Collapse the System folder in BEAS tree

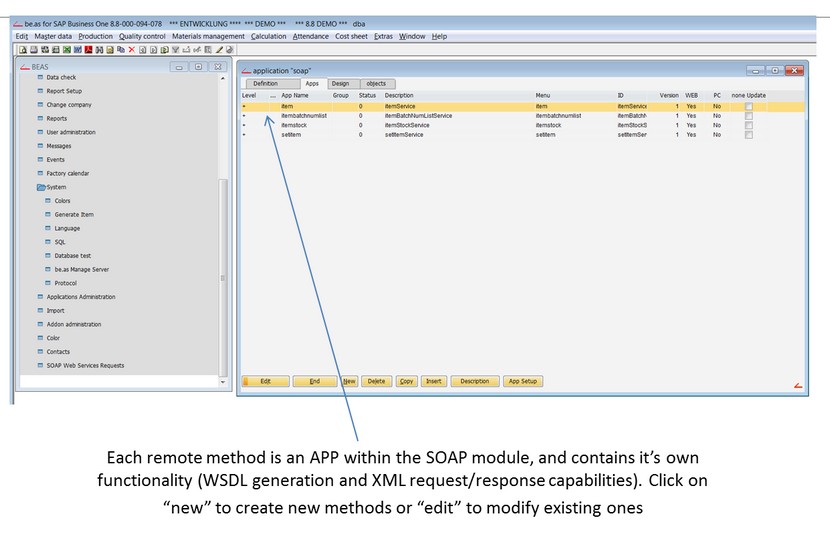41,187
